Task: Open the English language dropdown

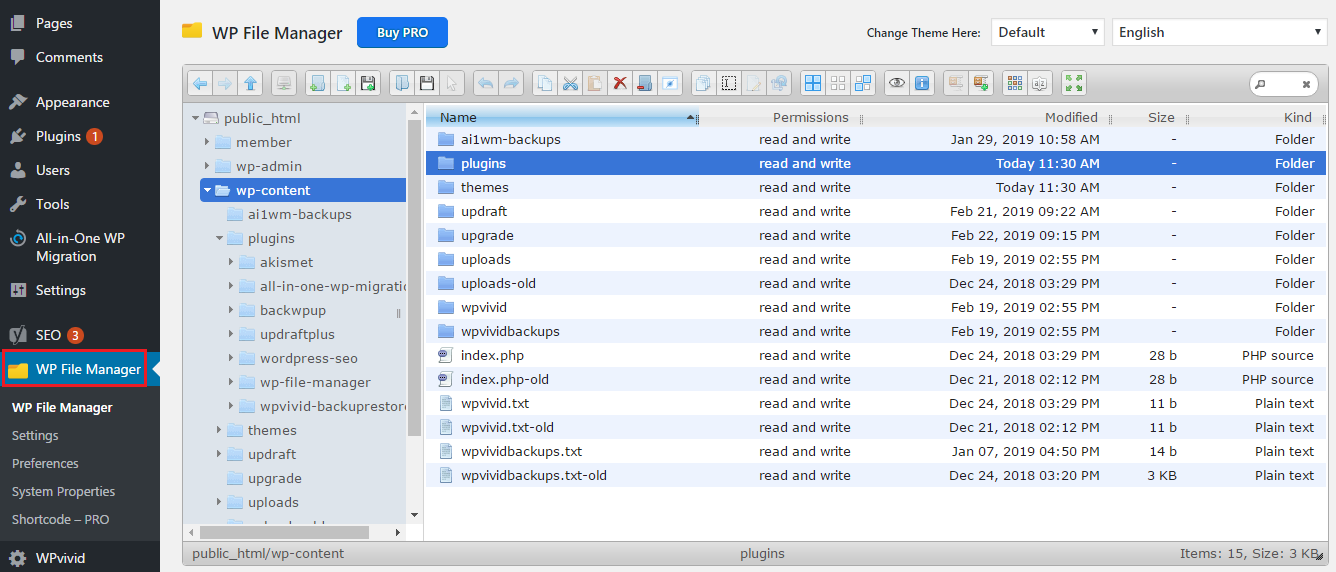Action: pos(1219,32)
